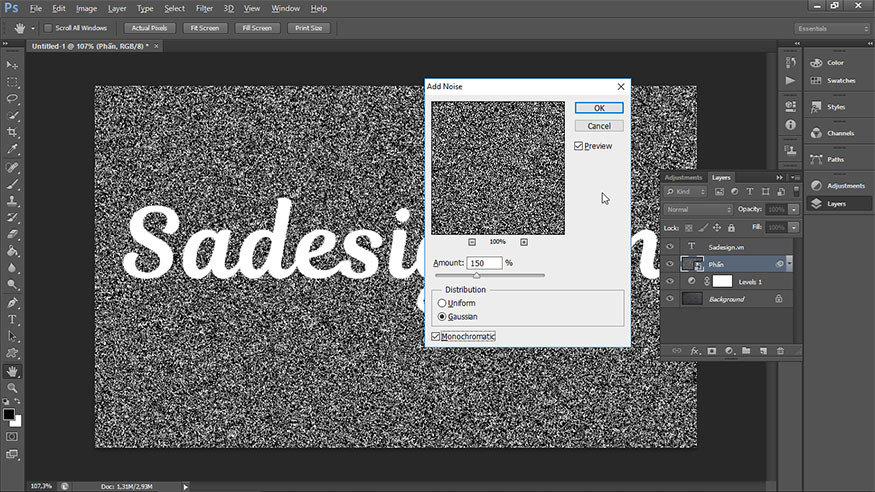Click the Actual Pixels button
Viewport: 875px width, 492px height.
149,28
